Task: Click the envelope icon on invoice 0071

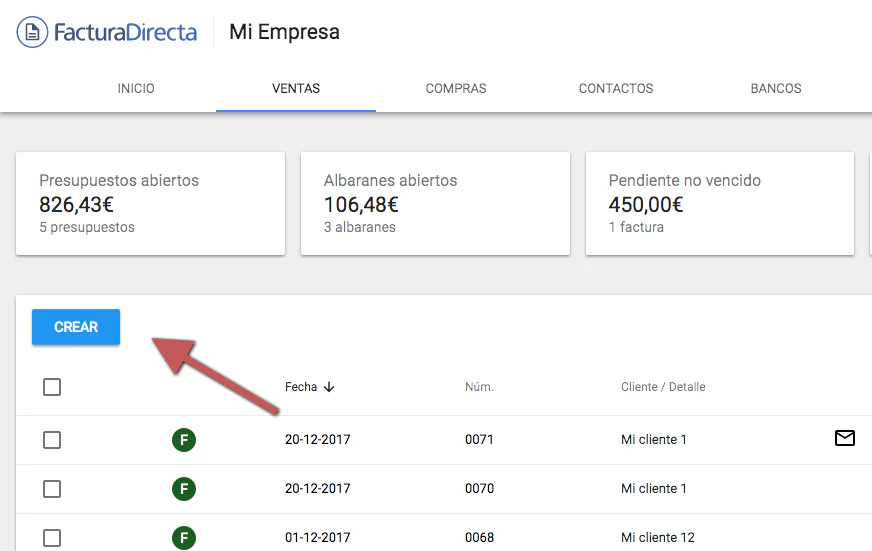Action: (844, 438)
